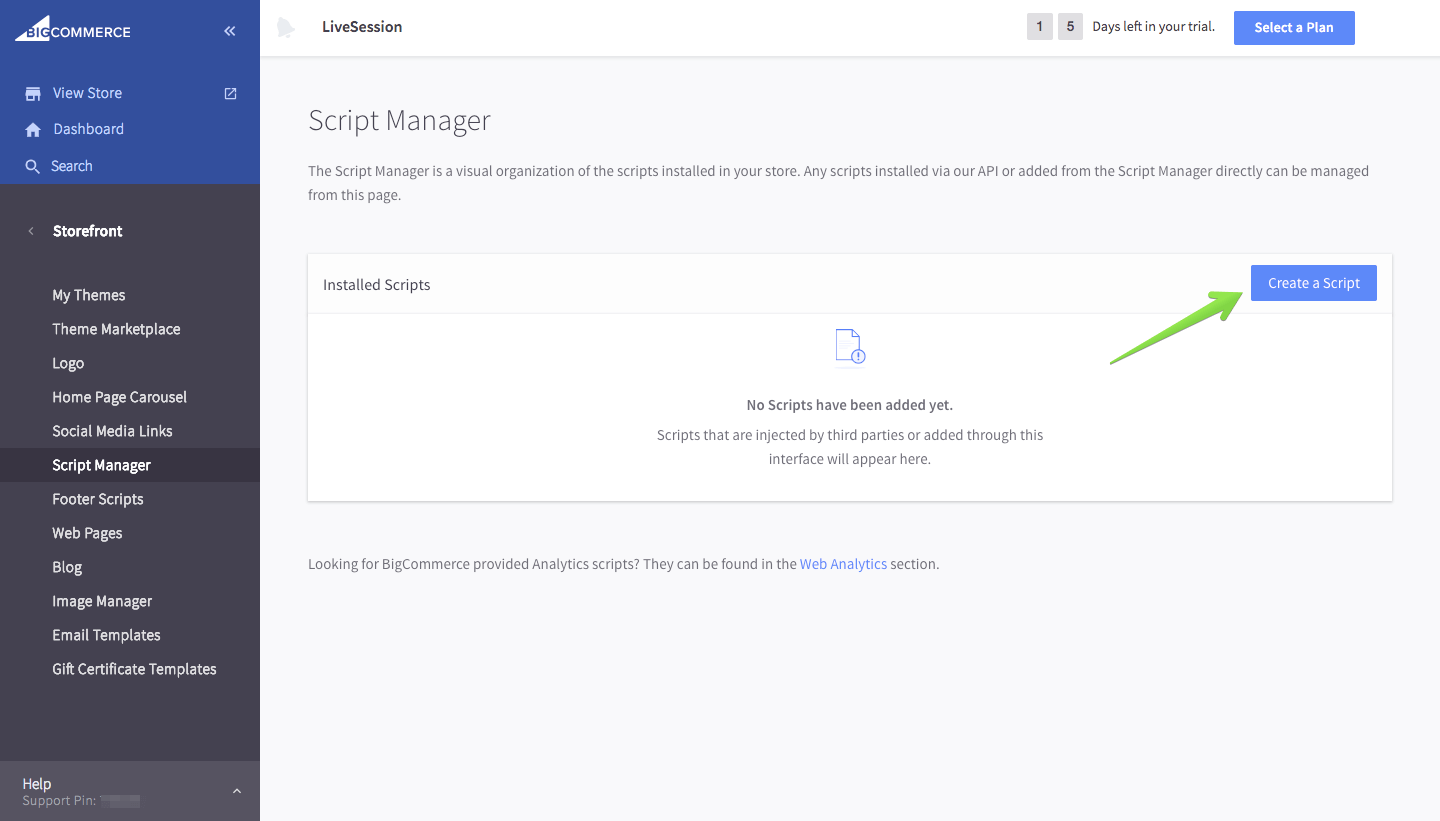Viewport: 1440px width, 821px height.
Task: Open the Theme Marketplace section
Action: [x=117, y=328]
